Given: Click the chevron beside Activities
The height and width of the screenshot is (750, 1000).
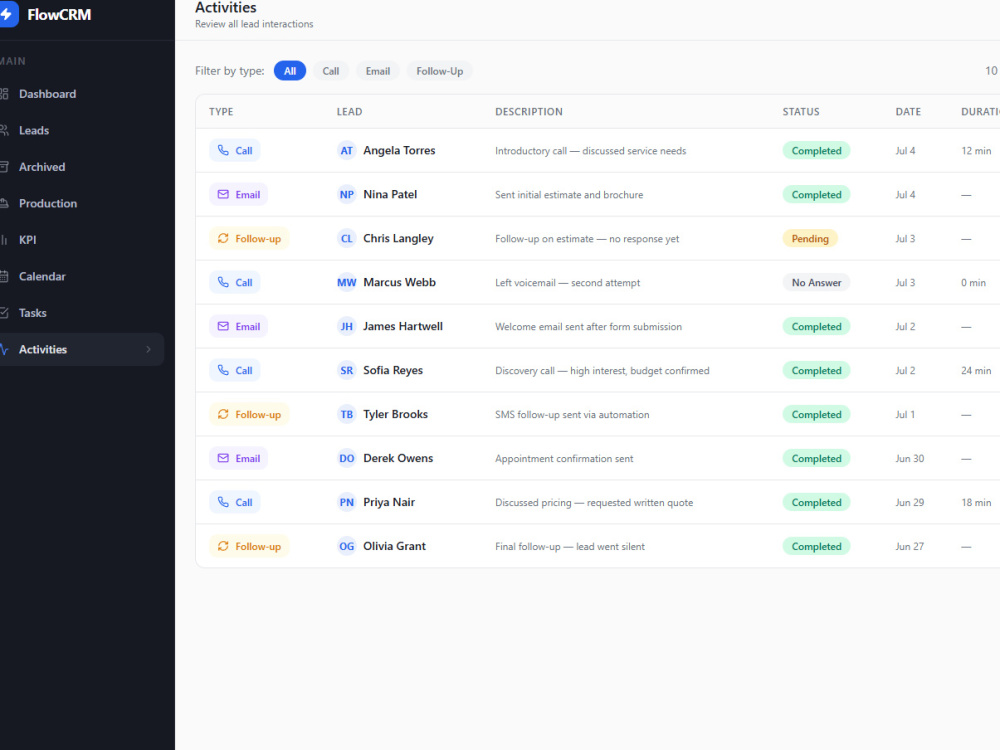Looking at the screenshot, I should [x=148, y=349].
